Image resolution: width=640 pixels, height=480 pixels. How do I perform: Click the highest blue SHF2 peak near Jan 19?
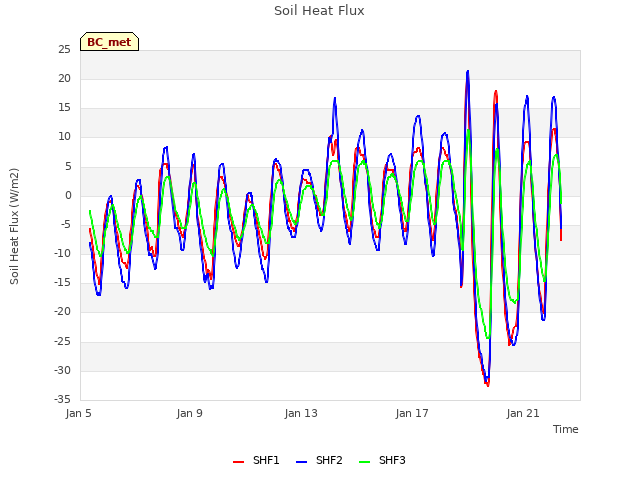[468, 71]
